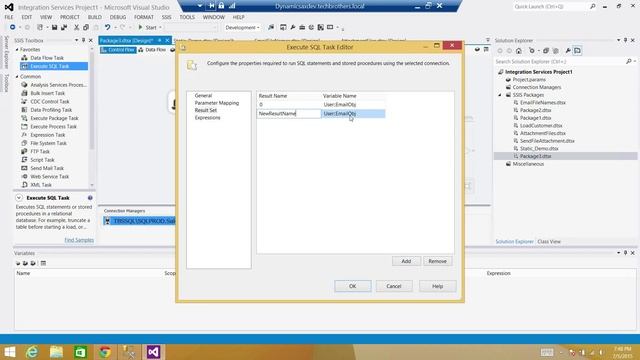Select Project.params node
This screenshot has height=360, width=640.
[529, 80]
